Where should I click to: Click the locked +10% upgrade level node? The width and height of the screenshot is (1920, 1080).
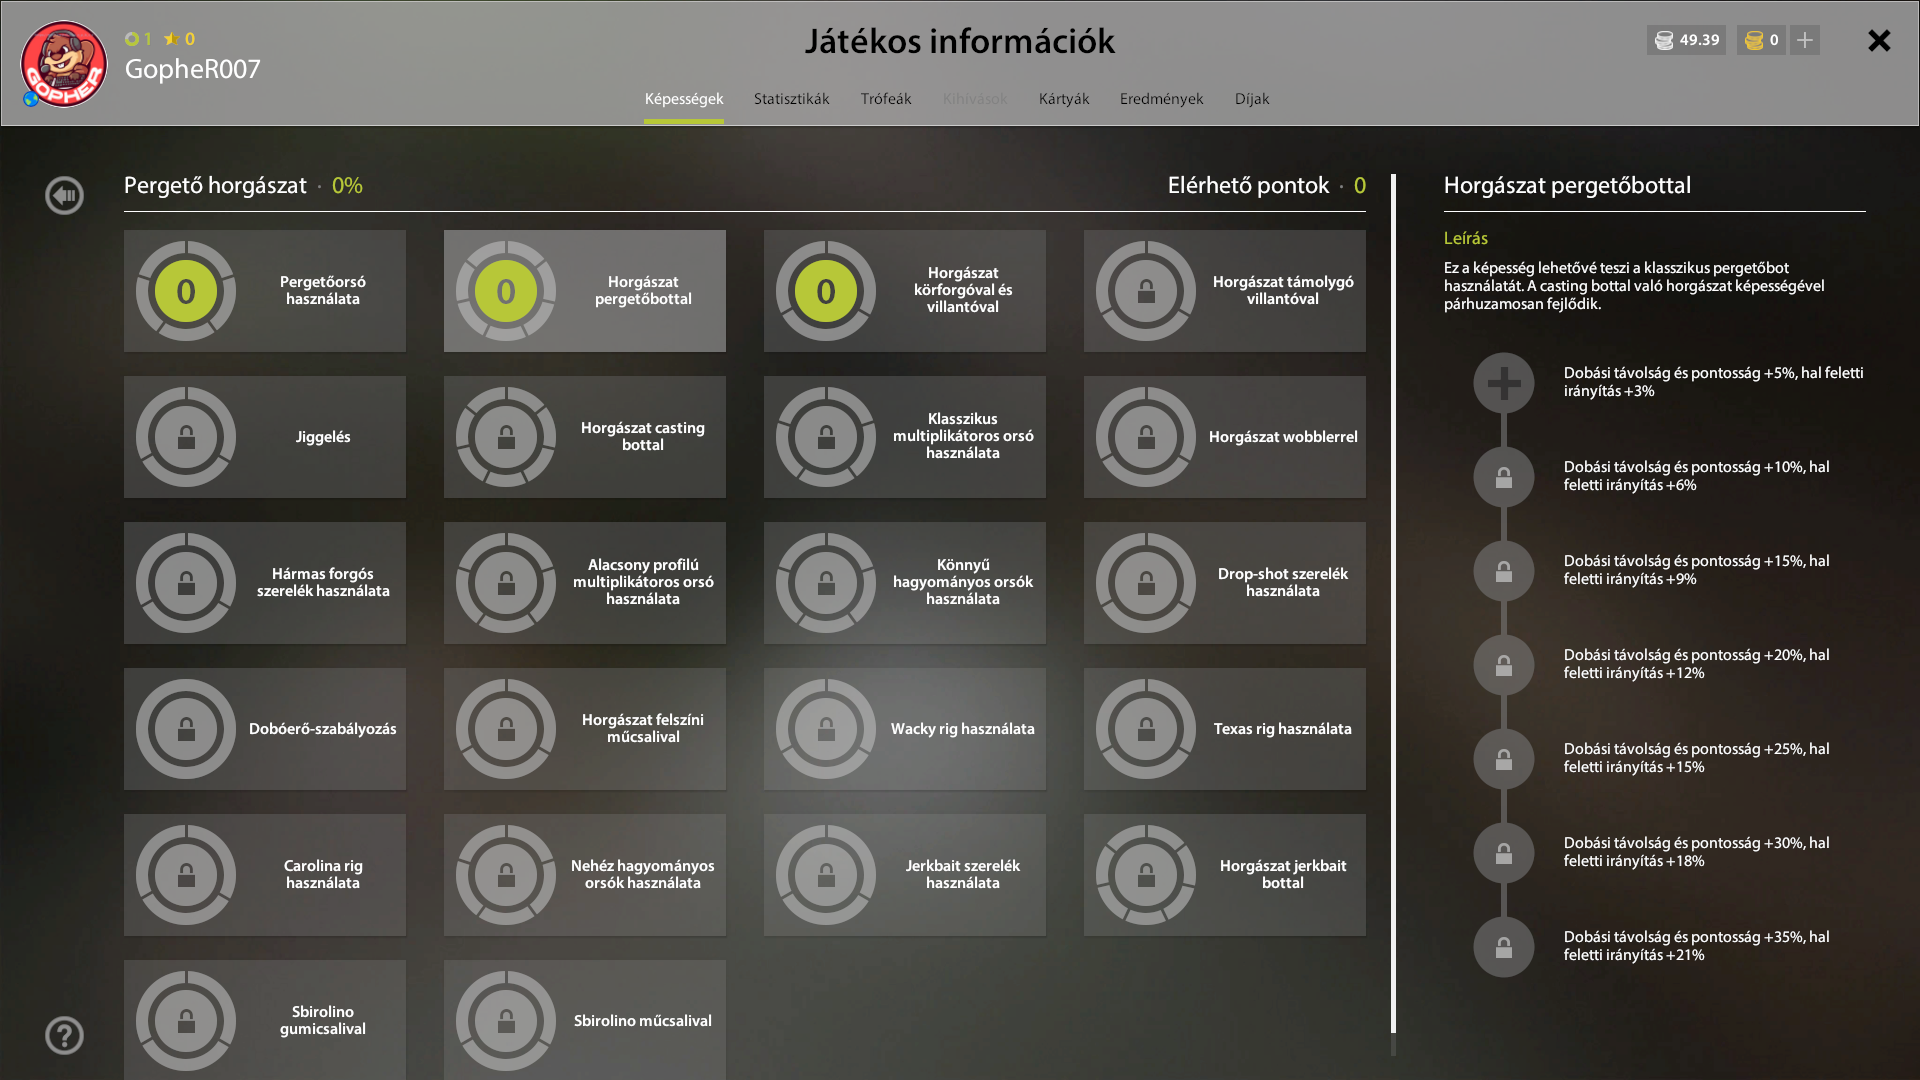pyautogui.click(x=1503, y=477)
